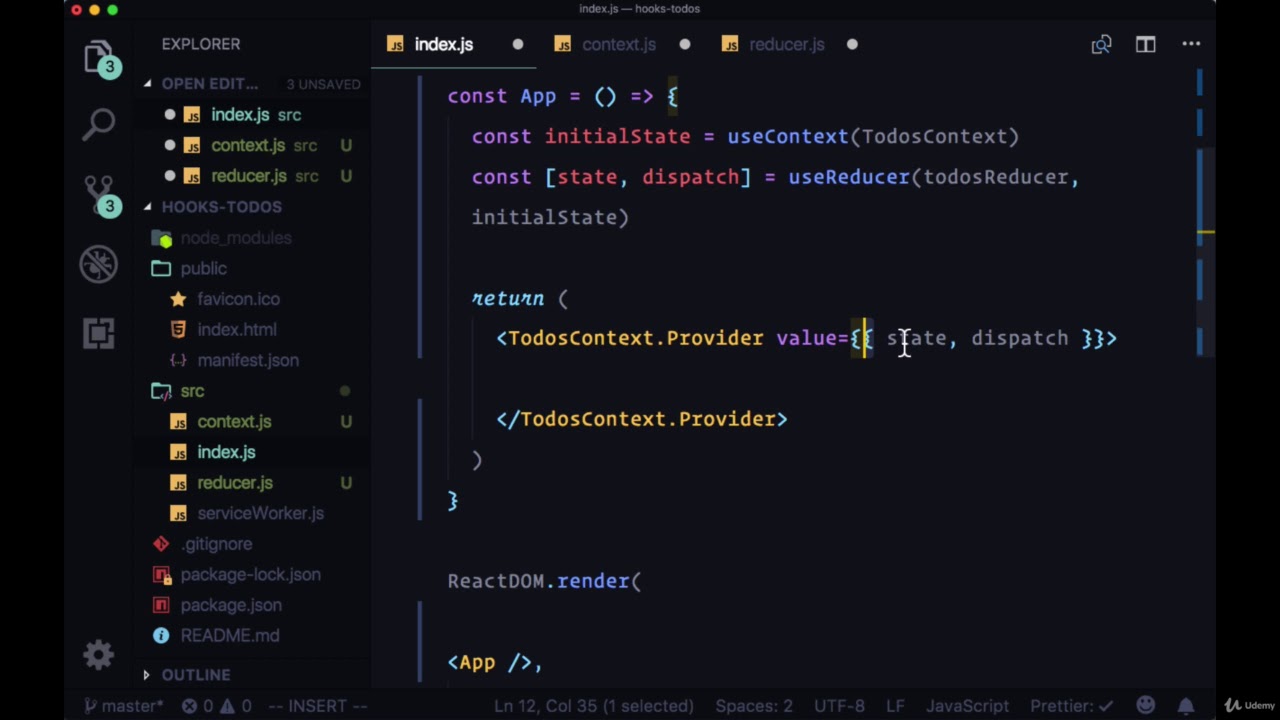Collapse the HOOKS-TODOS folder section
Screen dimensions: 1280x720
click(148, 207)
